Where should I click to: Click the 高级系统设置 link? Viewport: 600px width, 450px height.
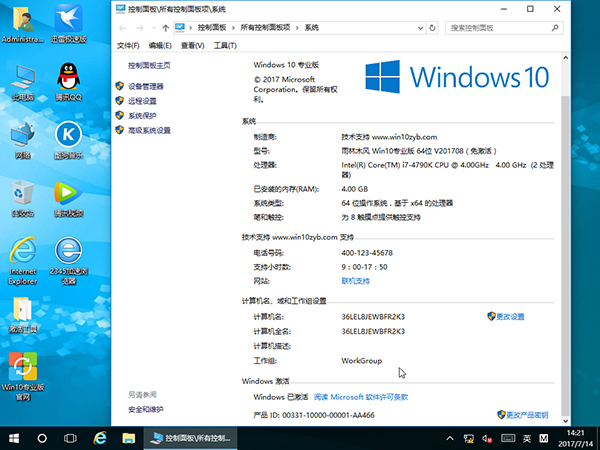[148, 130]
